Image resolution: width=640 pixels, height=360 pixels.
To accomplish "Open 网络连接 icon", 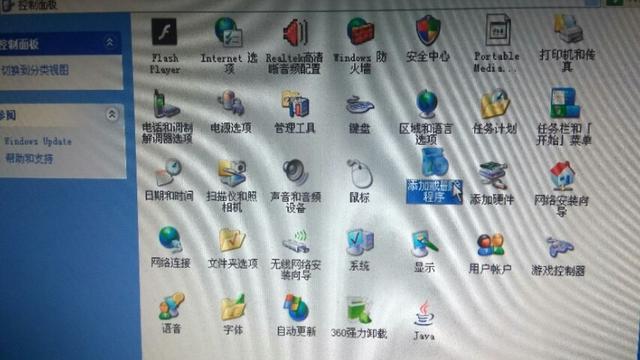I will pyautogui.click(x=170, y=240).
